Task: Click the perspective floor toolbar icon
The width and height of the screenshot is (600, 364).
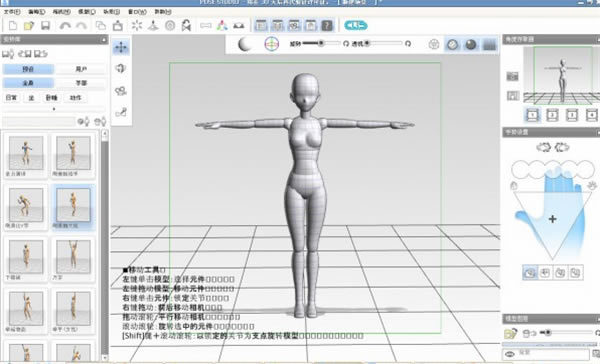Action: pyautogui.click(x=239, y=26)
